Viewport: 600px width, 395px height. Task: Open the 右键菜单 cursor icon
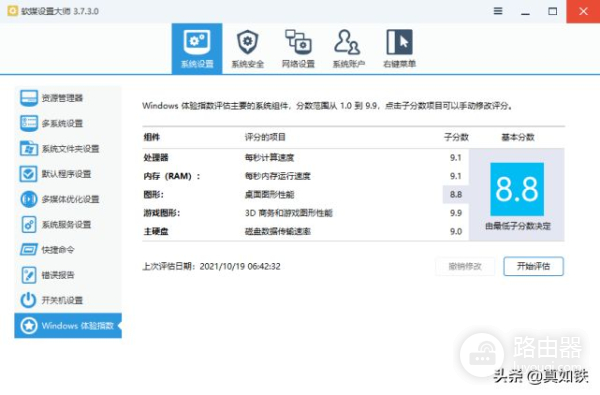[399, 42]
